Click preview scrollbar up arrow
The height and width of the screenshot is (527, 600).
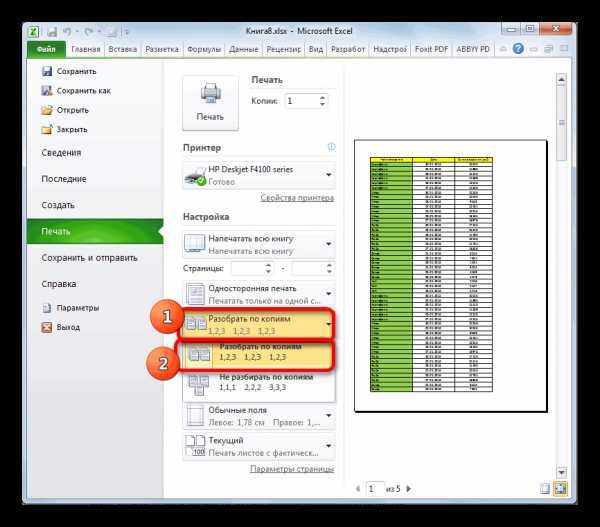561,80
